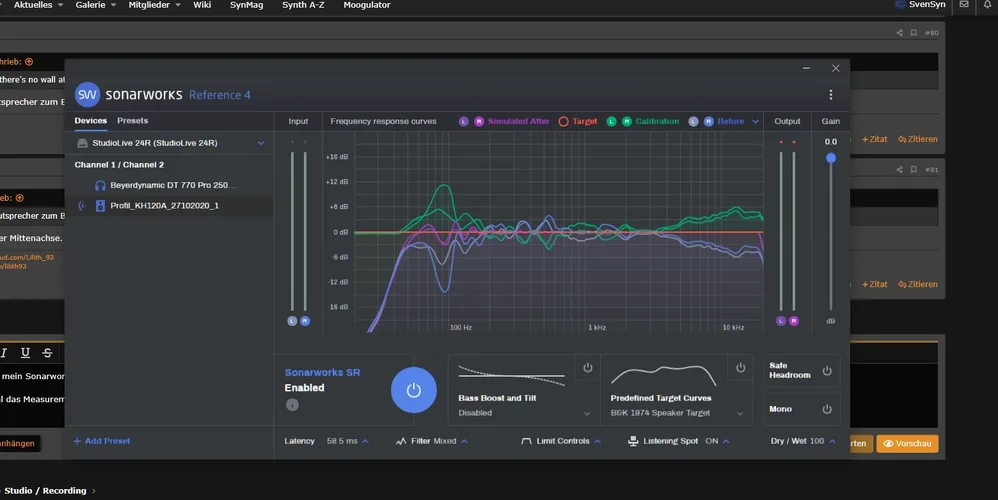Click Add Preset
The image size is (998, 500).
pos(101,441)
